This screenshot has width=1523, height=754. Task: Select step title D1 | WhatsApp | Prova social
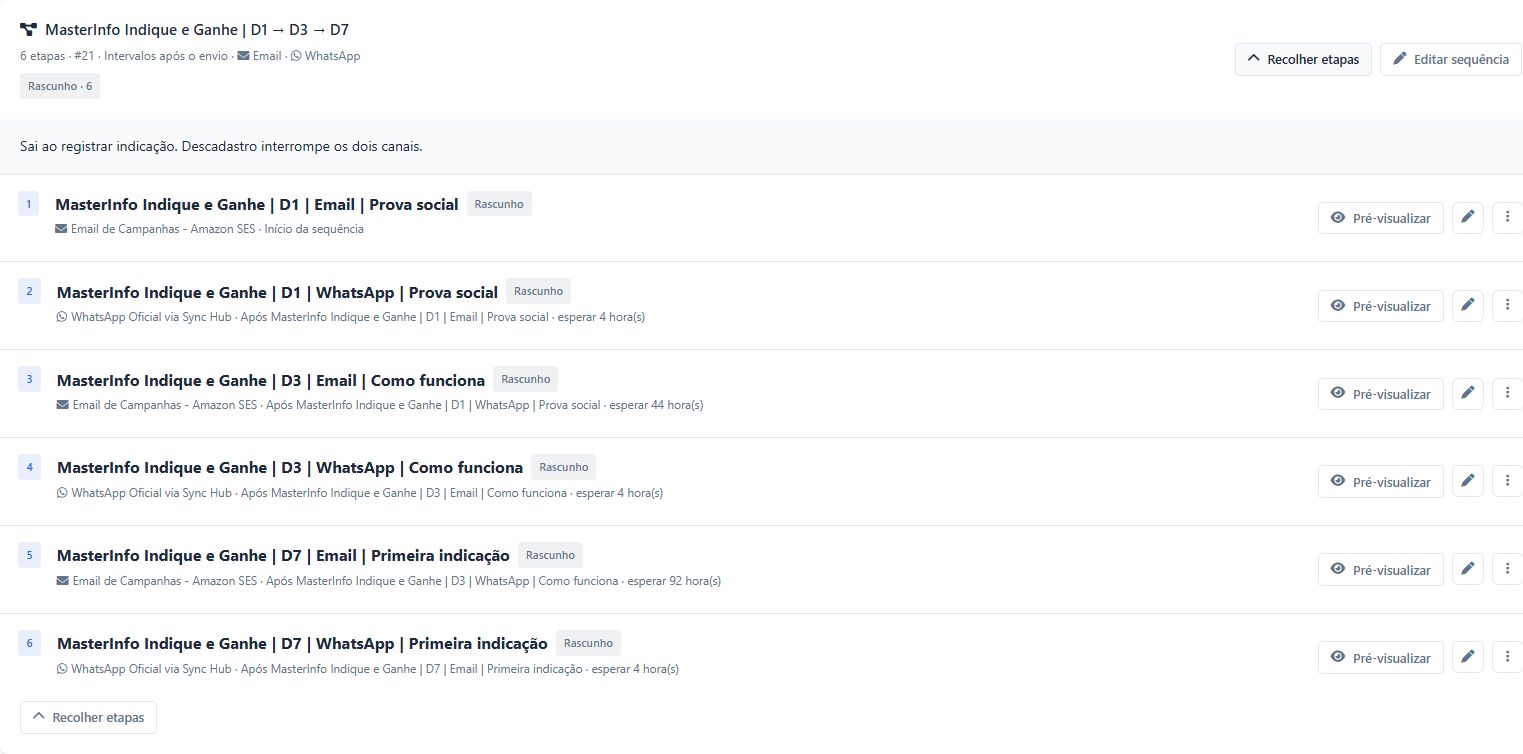(x=277, y=292)
